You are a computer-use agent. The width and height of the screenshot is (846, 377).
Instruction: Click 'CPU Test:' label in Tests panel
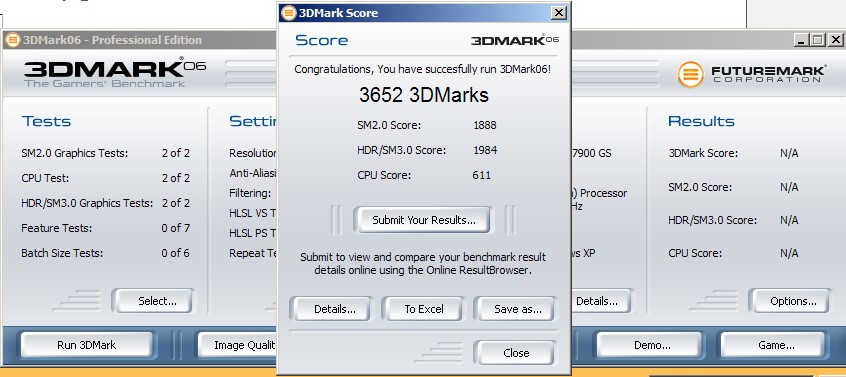(x=45, y=178)
